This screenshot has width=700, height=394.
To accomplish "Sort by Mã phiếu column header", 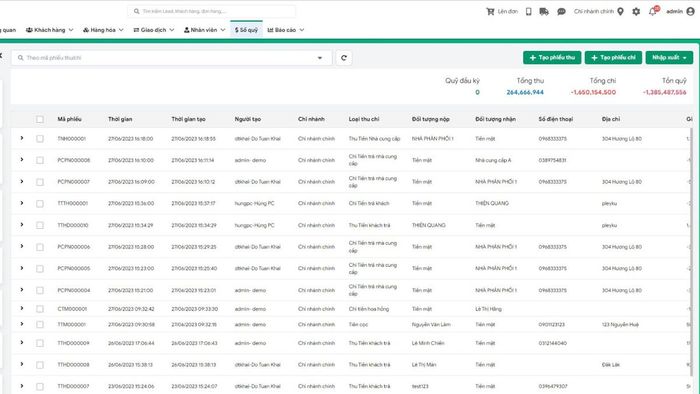I will 69,119.
